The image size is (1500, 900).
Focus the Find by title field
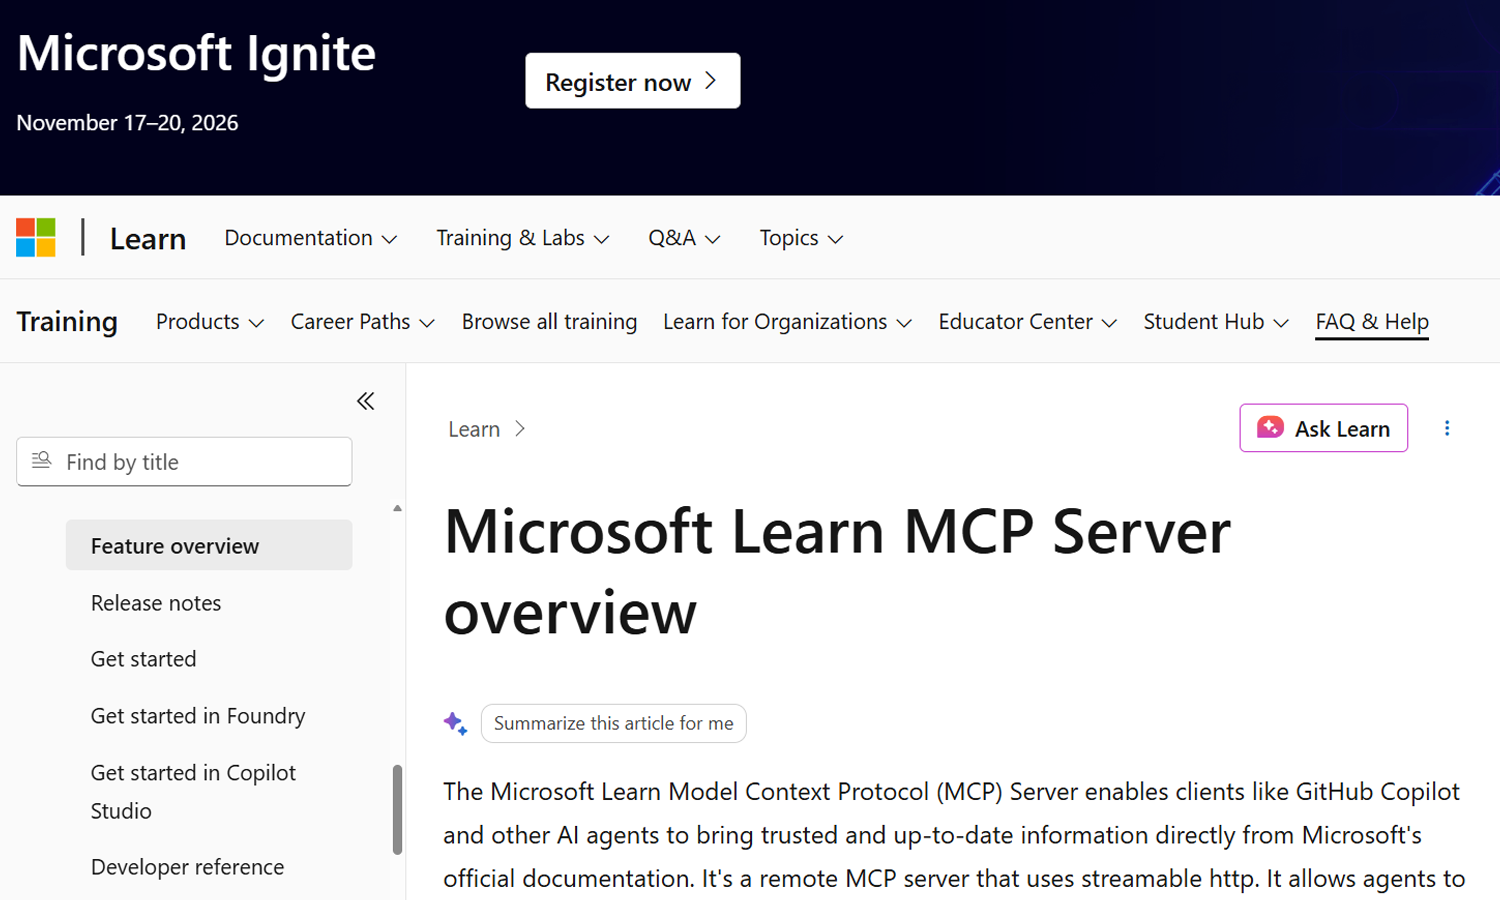click(x=184, y=462)
